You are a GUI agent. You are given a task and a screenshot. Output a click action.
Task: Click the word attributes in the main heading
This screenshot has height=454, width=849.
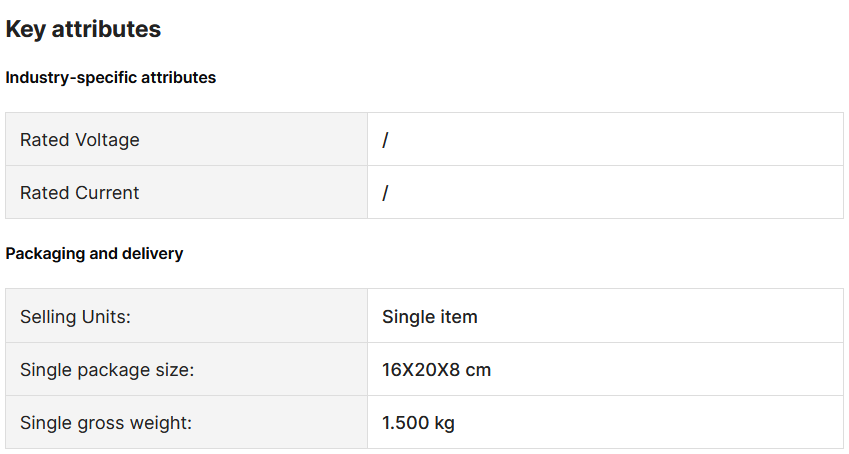[x=106, y=29]
